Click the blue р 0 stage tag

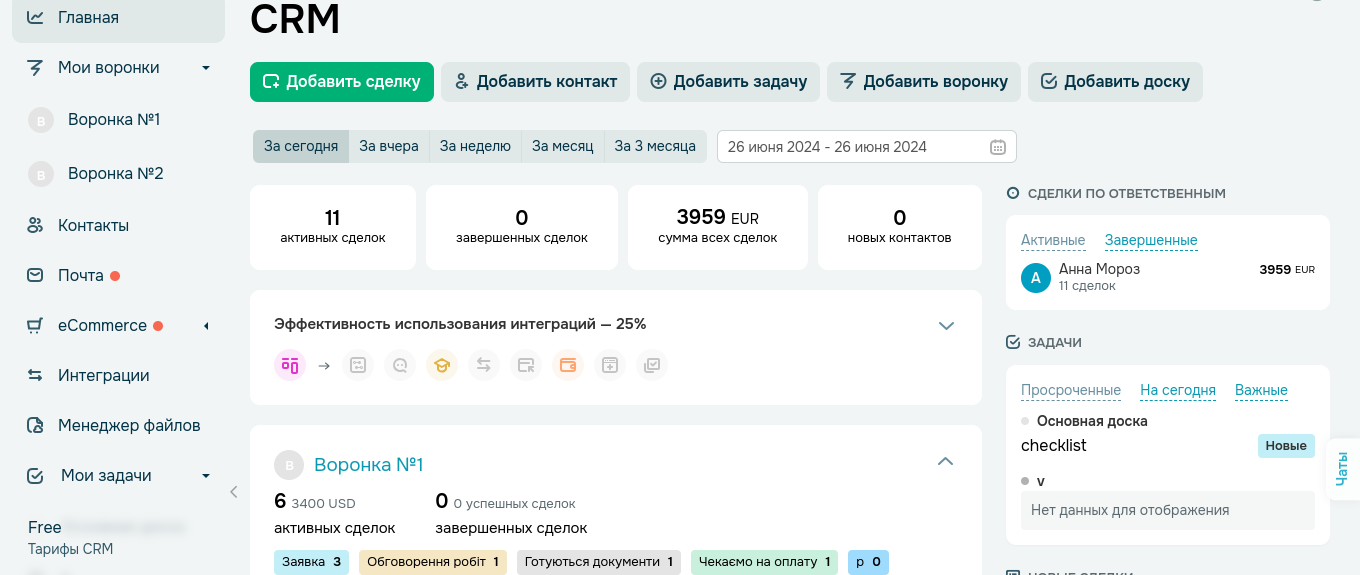[868, 562]
